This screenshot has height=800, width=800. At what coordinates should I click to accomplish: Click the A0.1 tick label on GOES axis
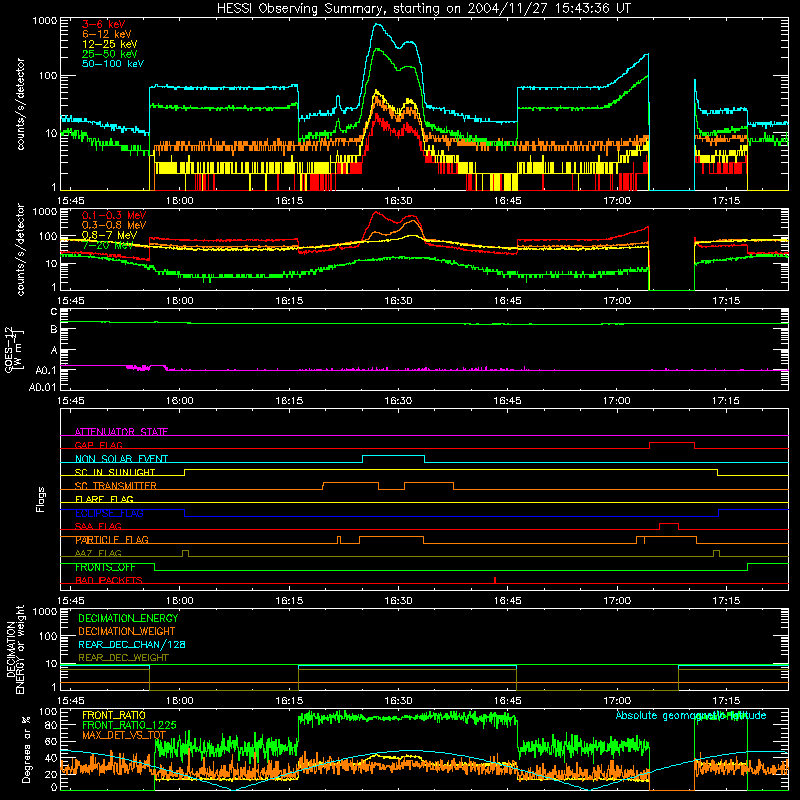click(46, 370)
